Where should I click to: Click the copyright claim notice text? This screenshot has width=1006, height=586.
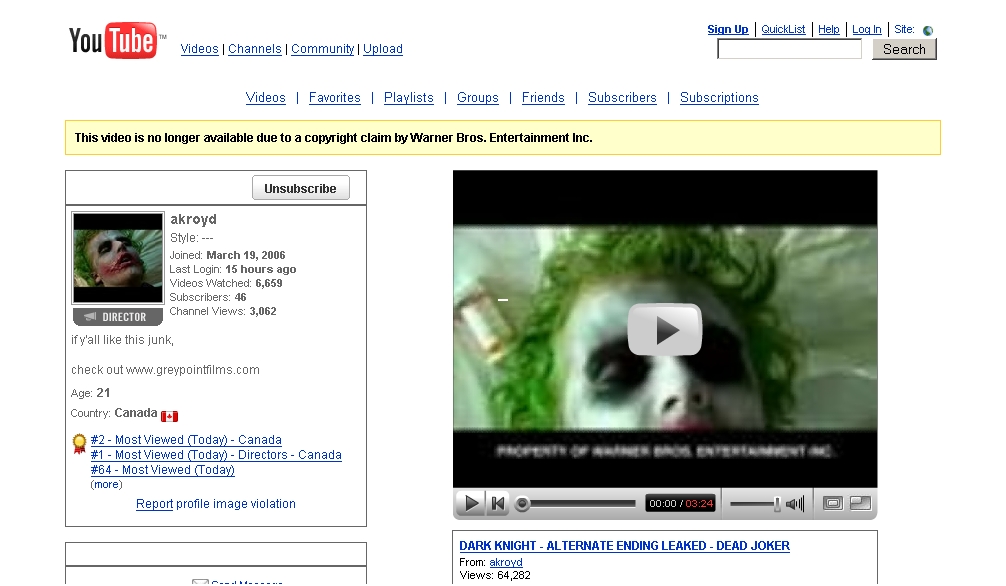tap(334, 138)
